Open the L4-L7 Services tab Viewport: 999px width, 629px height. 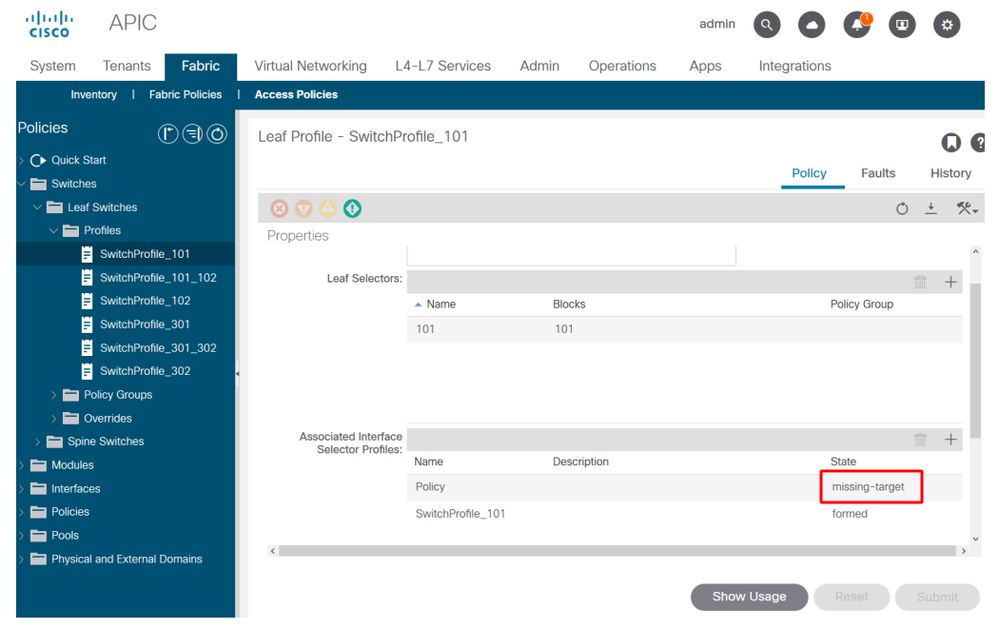[x=443, y=66]
